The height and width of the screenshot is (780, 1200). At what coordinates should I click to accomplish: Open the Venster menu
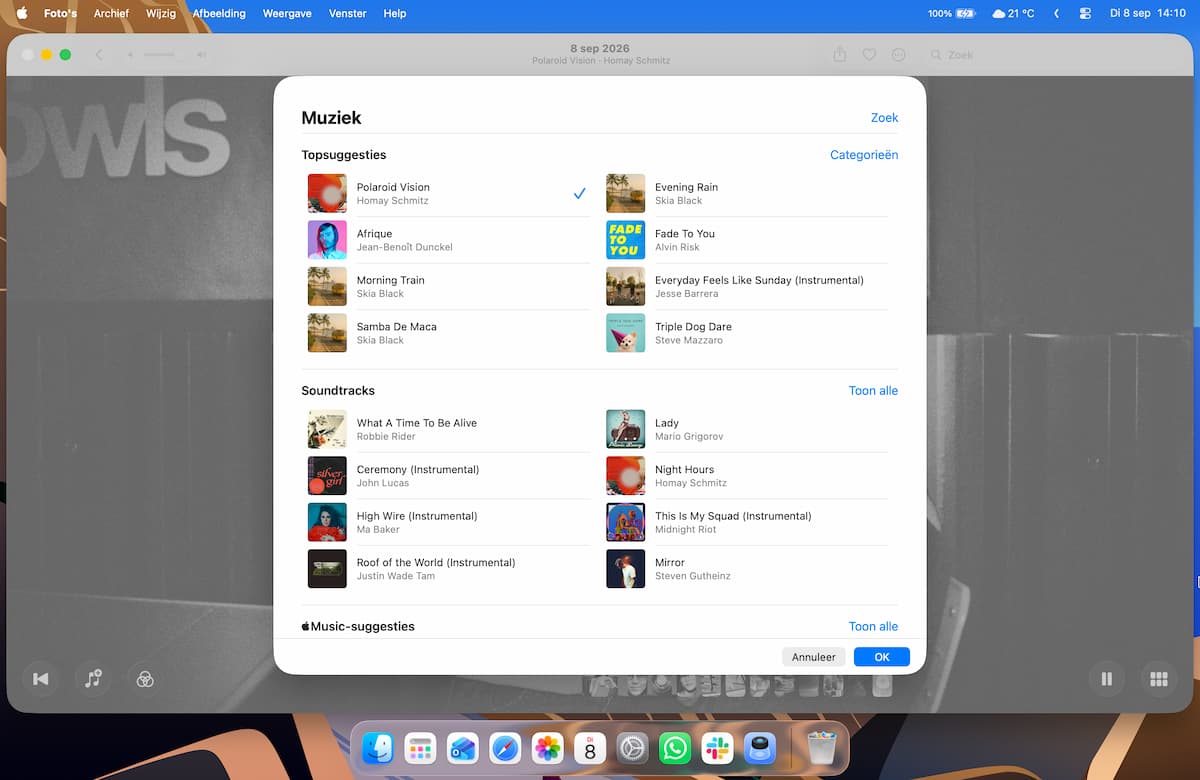click(x=348, y=14)
